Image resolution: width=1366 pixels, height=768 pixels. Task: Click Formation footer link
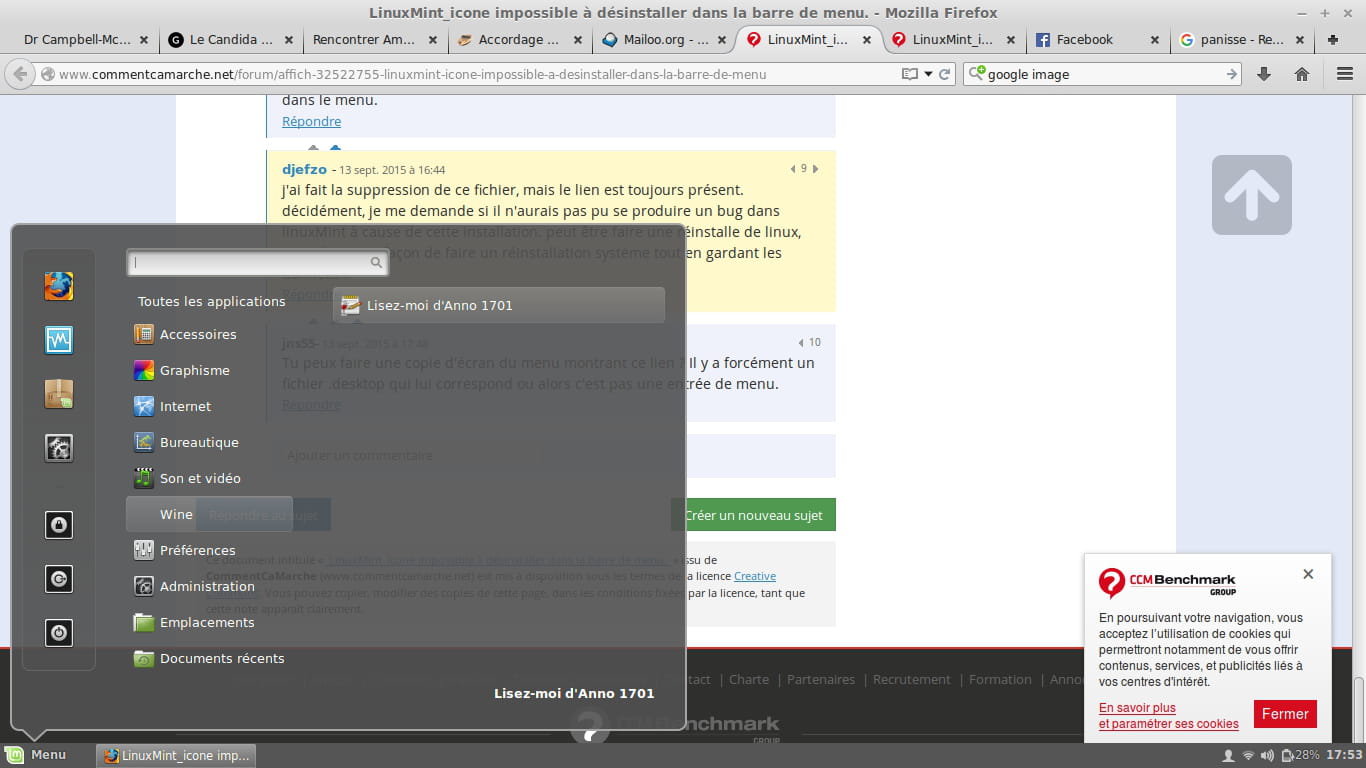(1000, 679)
